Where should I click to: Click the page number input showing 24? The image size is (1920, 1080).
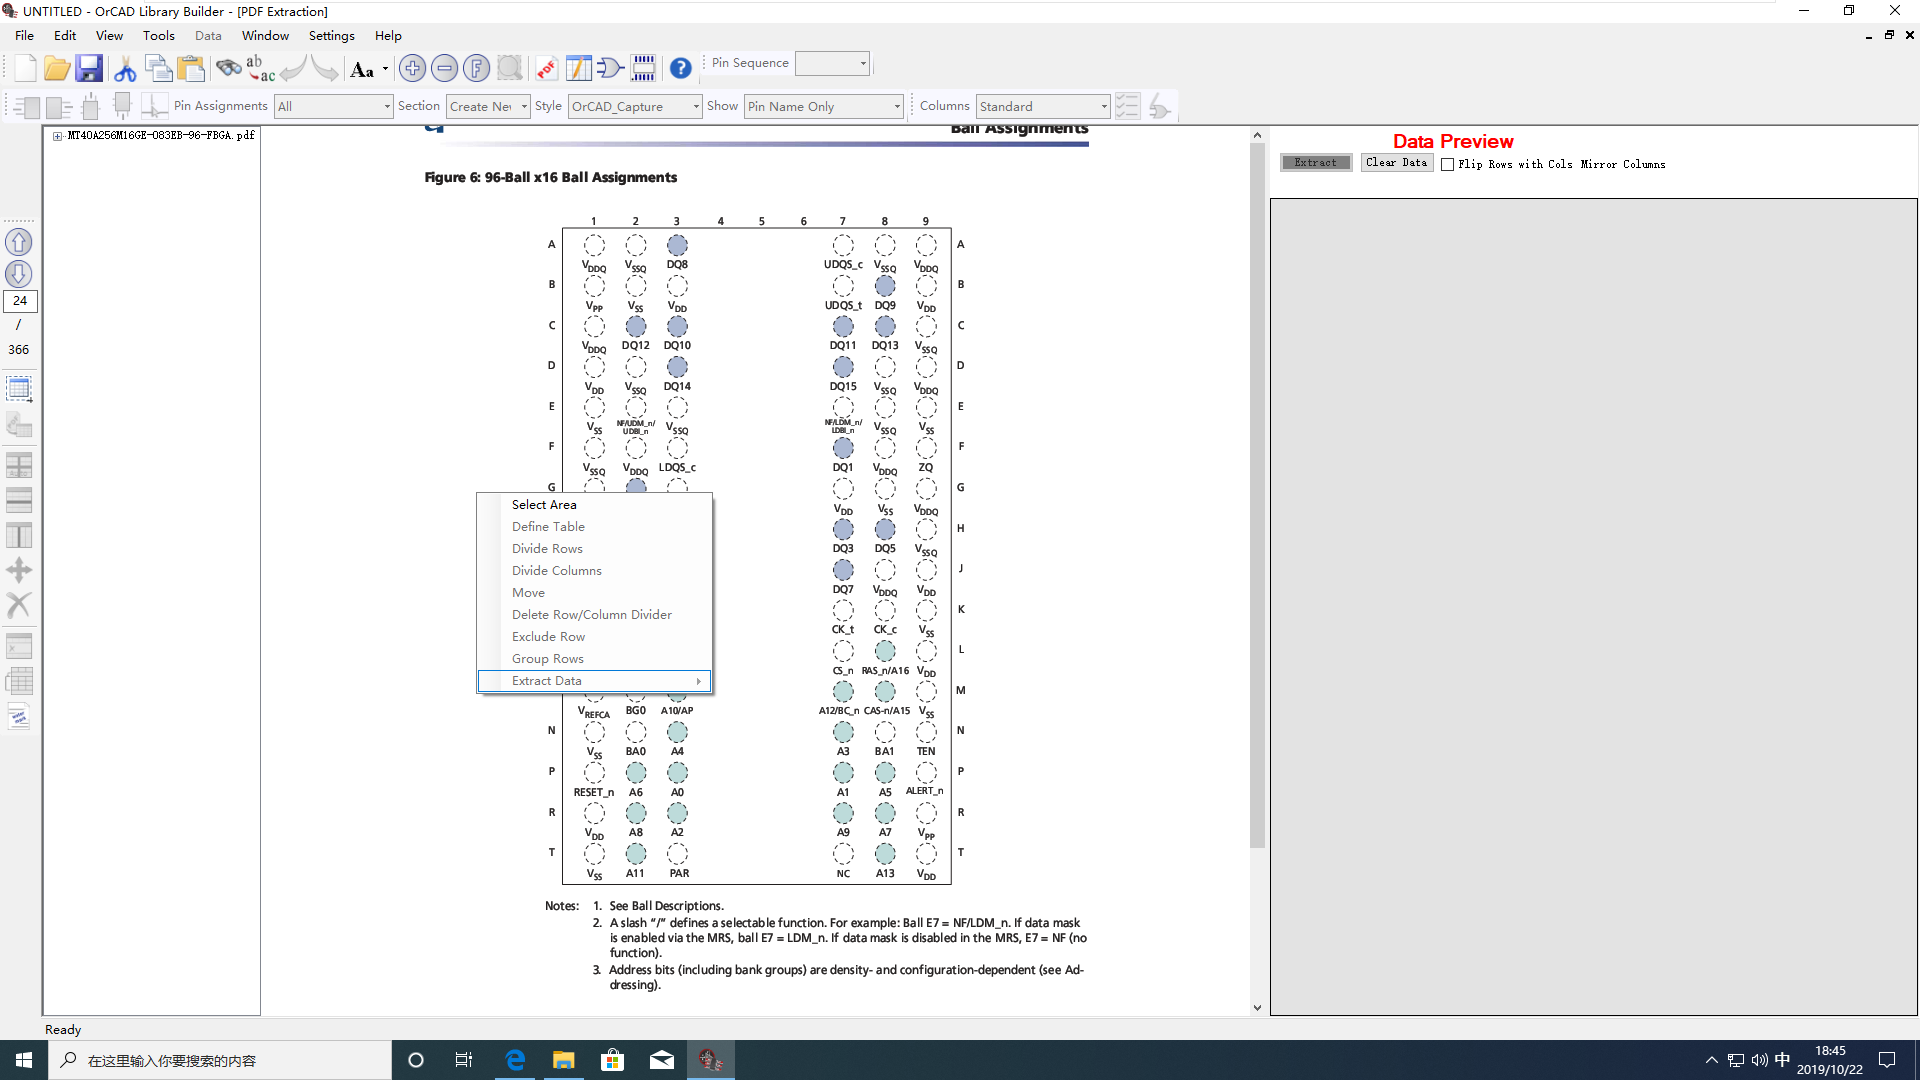pos(20,301)
